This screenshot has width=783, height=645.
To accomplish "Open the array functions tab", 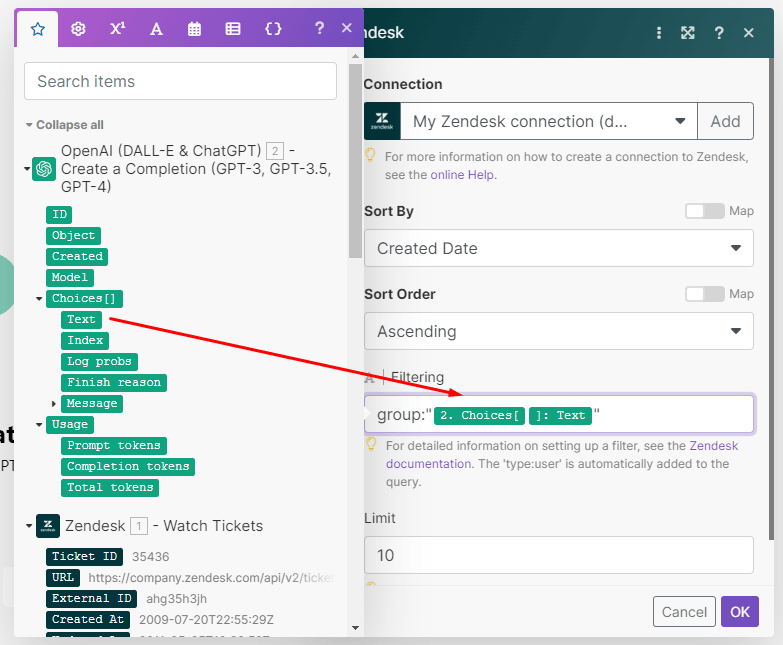I will pos(233,29).
